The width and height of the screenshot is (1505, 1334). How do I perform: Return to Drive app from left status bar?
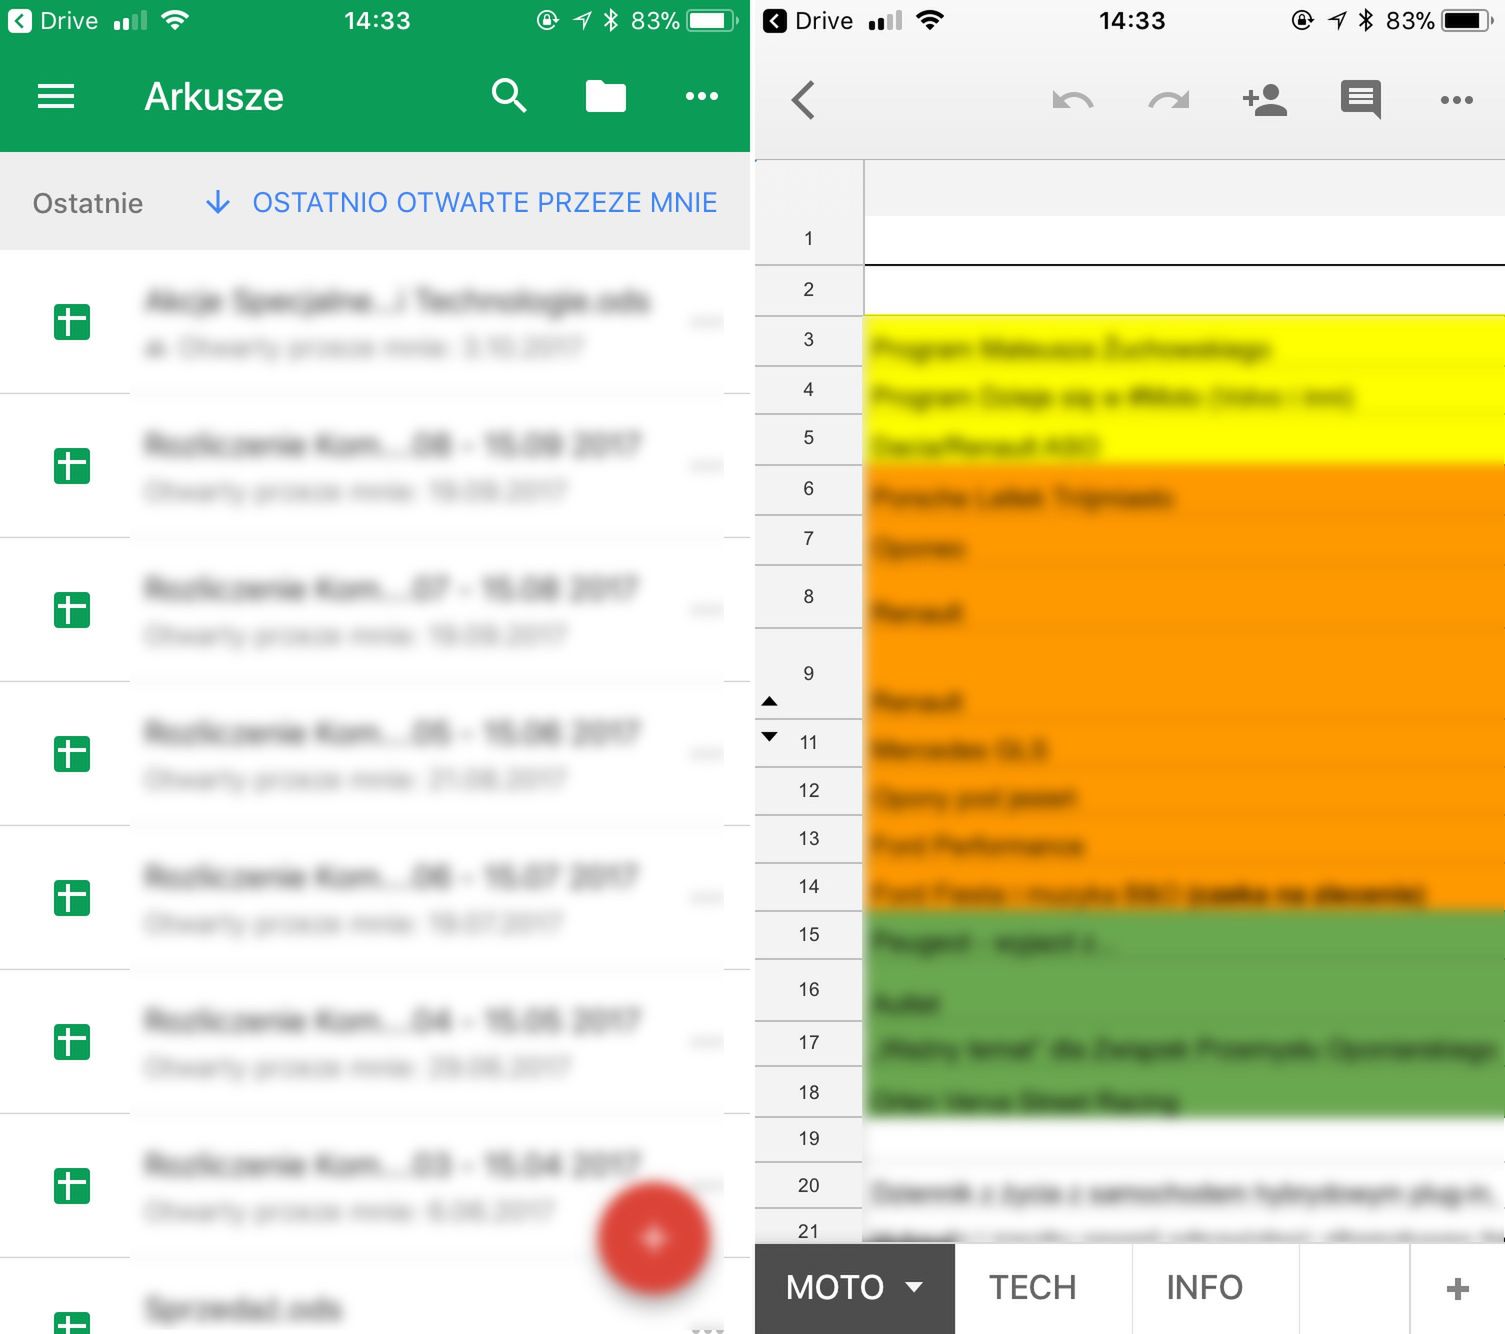click(53, 21)
